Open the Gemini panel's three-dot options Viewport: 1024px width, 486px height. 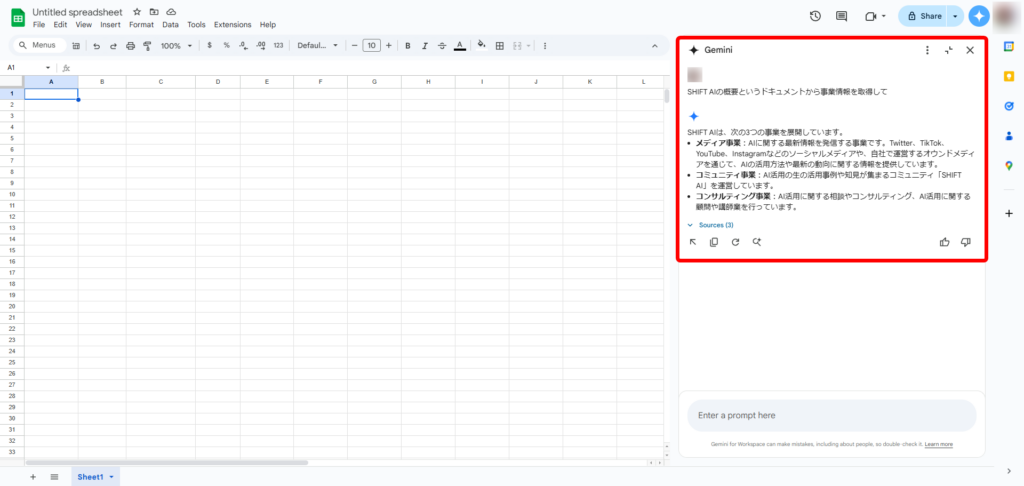[927, 50]
